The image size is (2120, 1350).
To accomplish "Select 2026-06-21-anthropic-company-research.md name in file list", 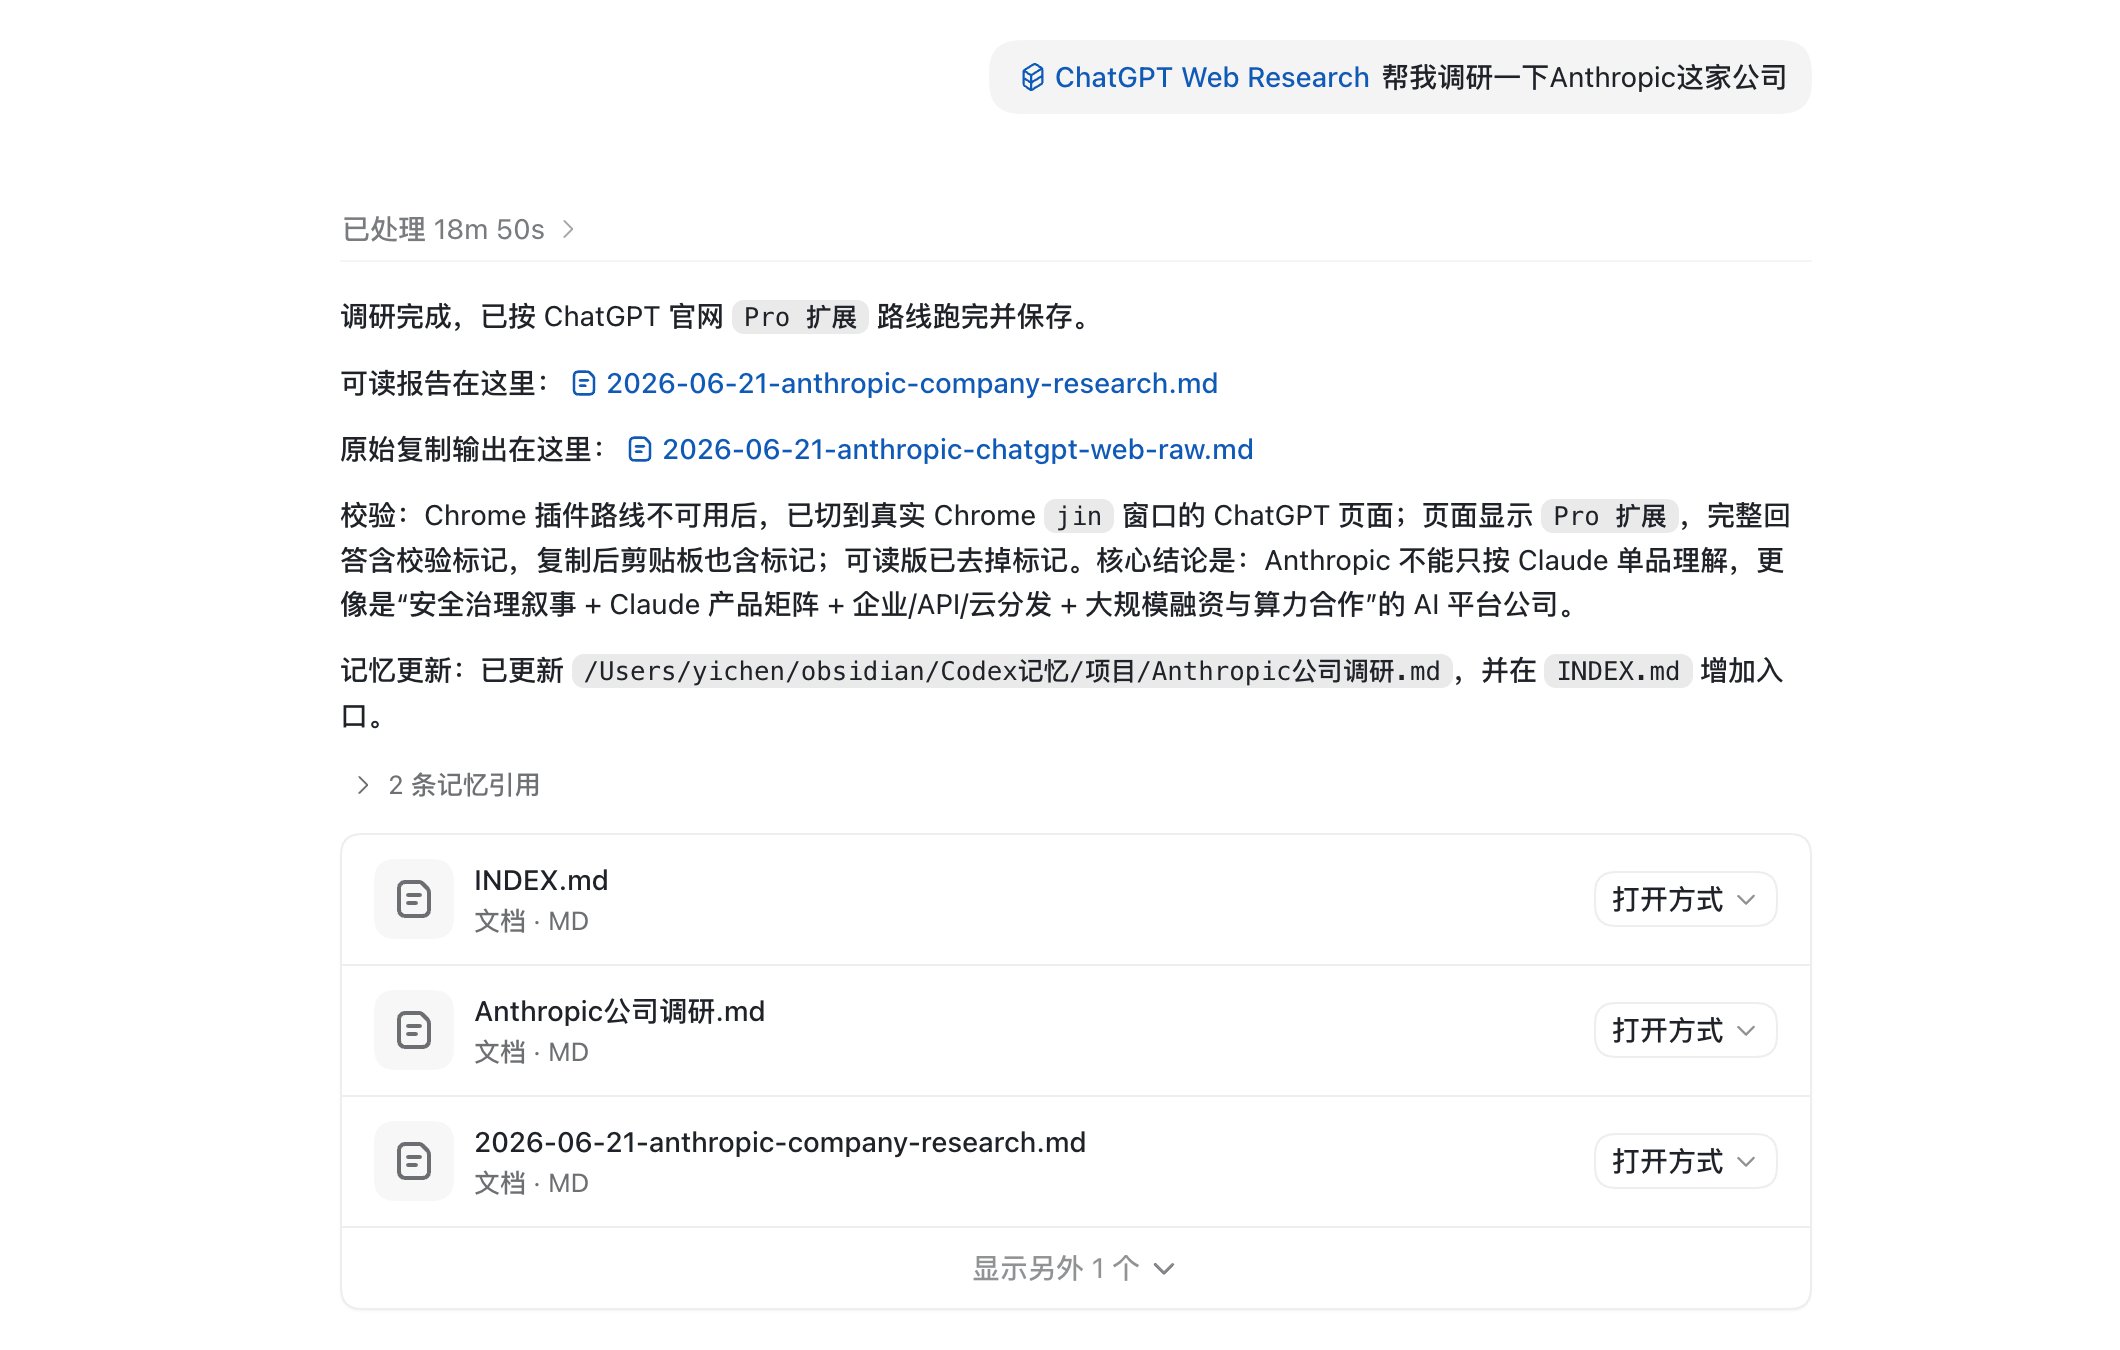I will click(780, 1142).
